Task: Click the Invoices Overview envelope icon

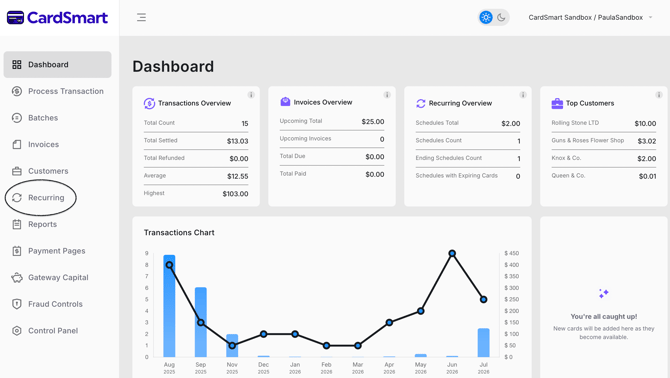Action: click(285, 102)
